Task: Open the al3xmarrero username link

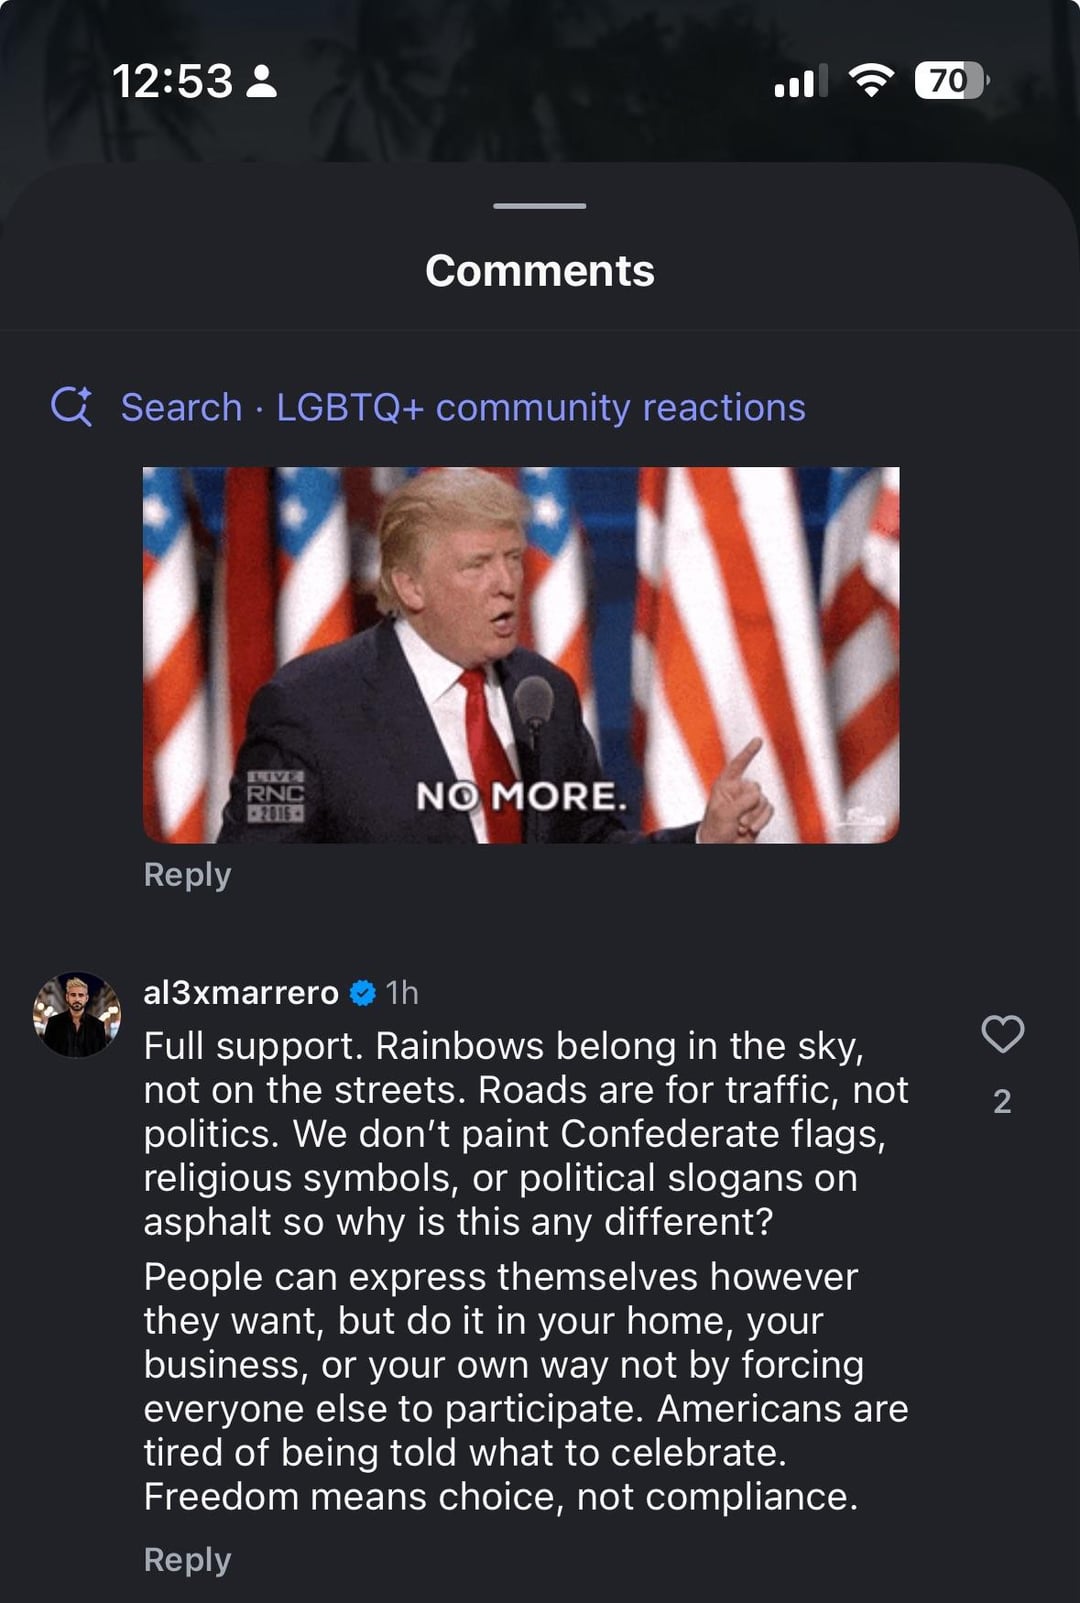Action: tap(241, 992)
